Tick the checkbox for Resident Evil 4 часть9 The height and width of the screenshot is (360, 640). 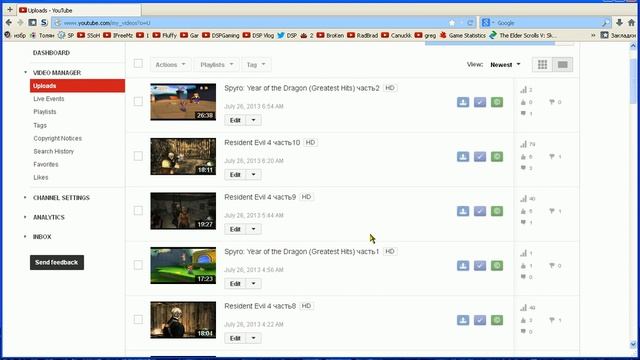138,210
